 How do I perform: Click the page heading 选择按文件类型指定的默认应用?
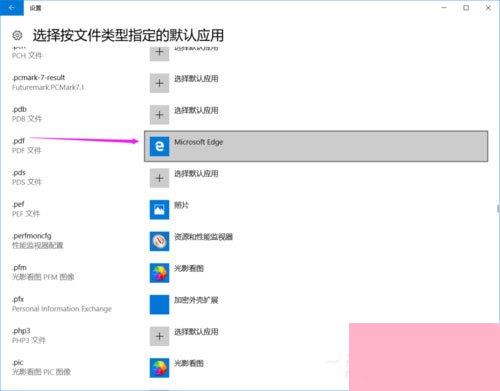click(128, 35)
